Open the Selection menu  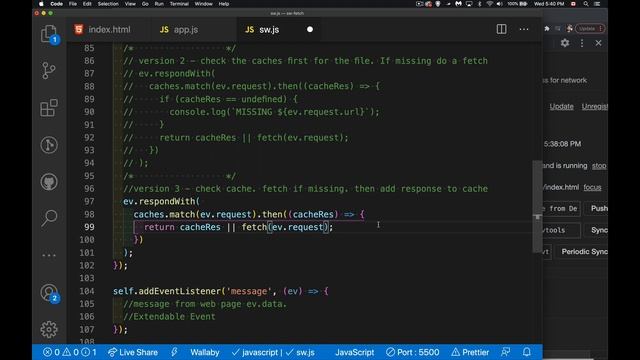click(108, 4)
